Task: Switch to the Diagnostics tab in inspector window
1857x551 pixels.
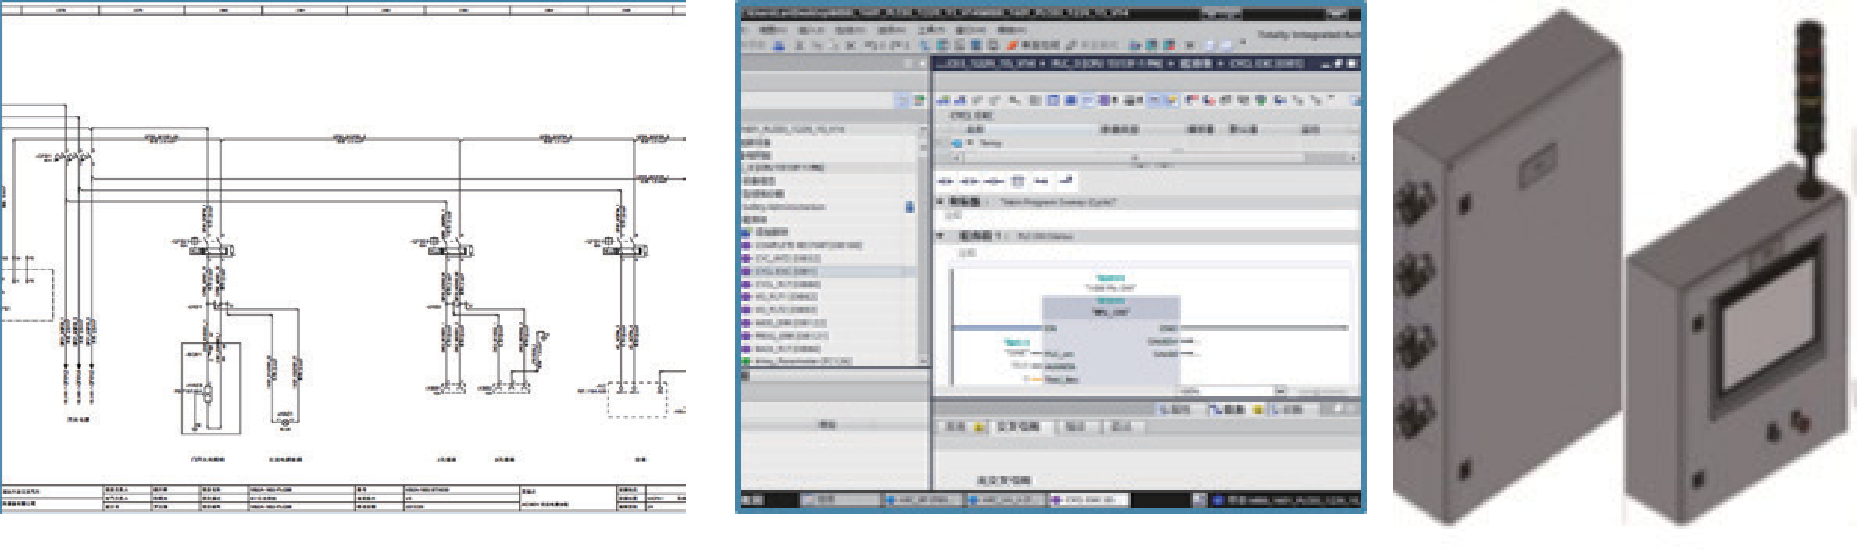Action: 1285,410
